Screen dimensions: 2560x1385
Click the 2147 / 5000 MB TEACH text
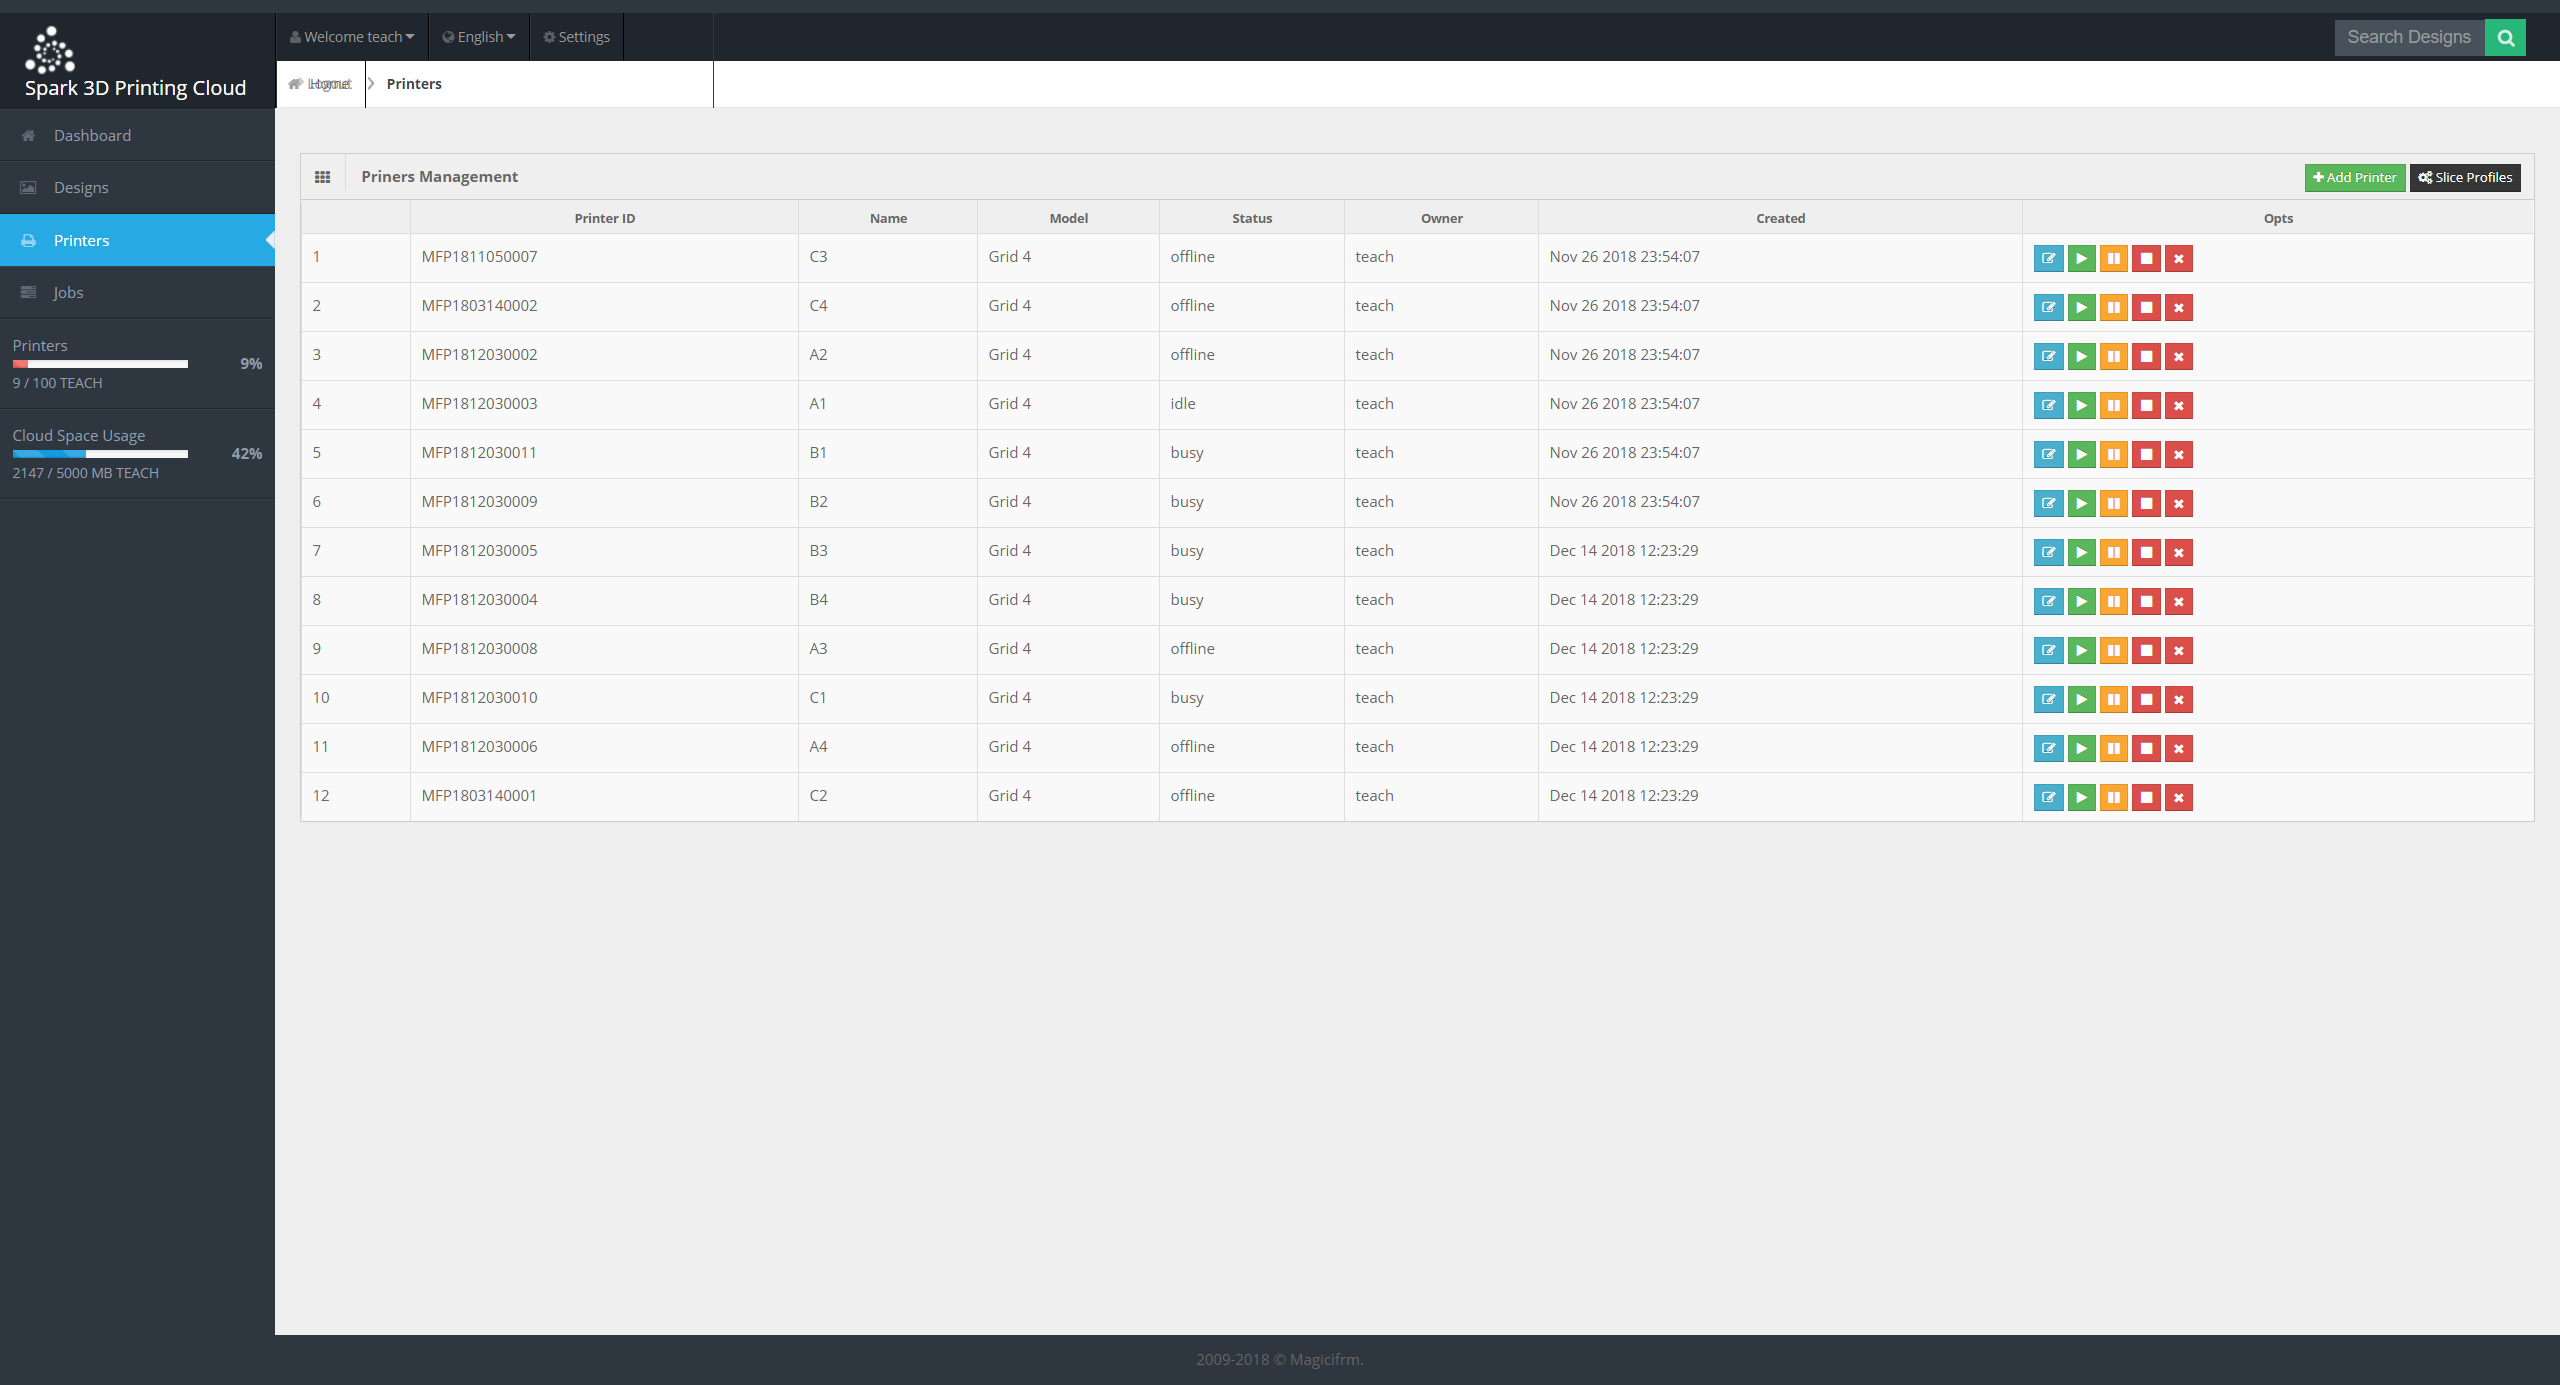tap(85, 473)
